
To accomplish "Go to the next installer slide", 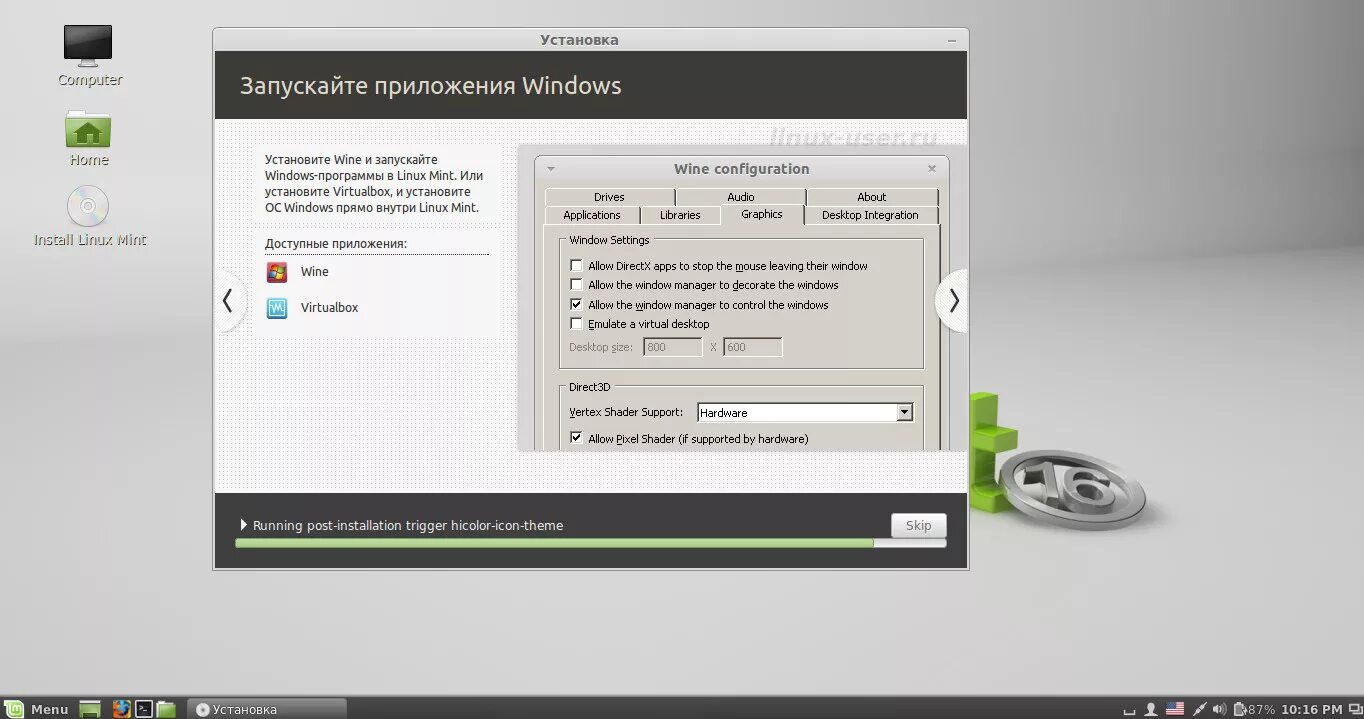I will pyautogui.click(x=953, y=300).
